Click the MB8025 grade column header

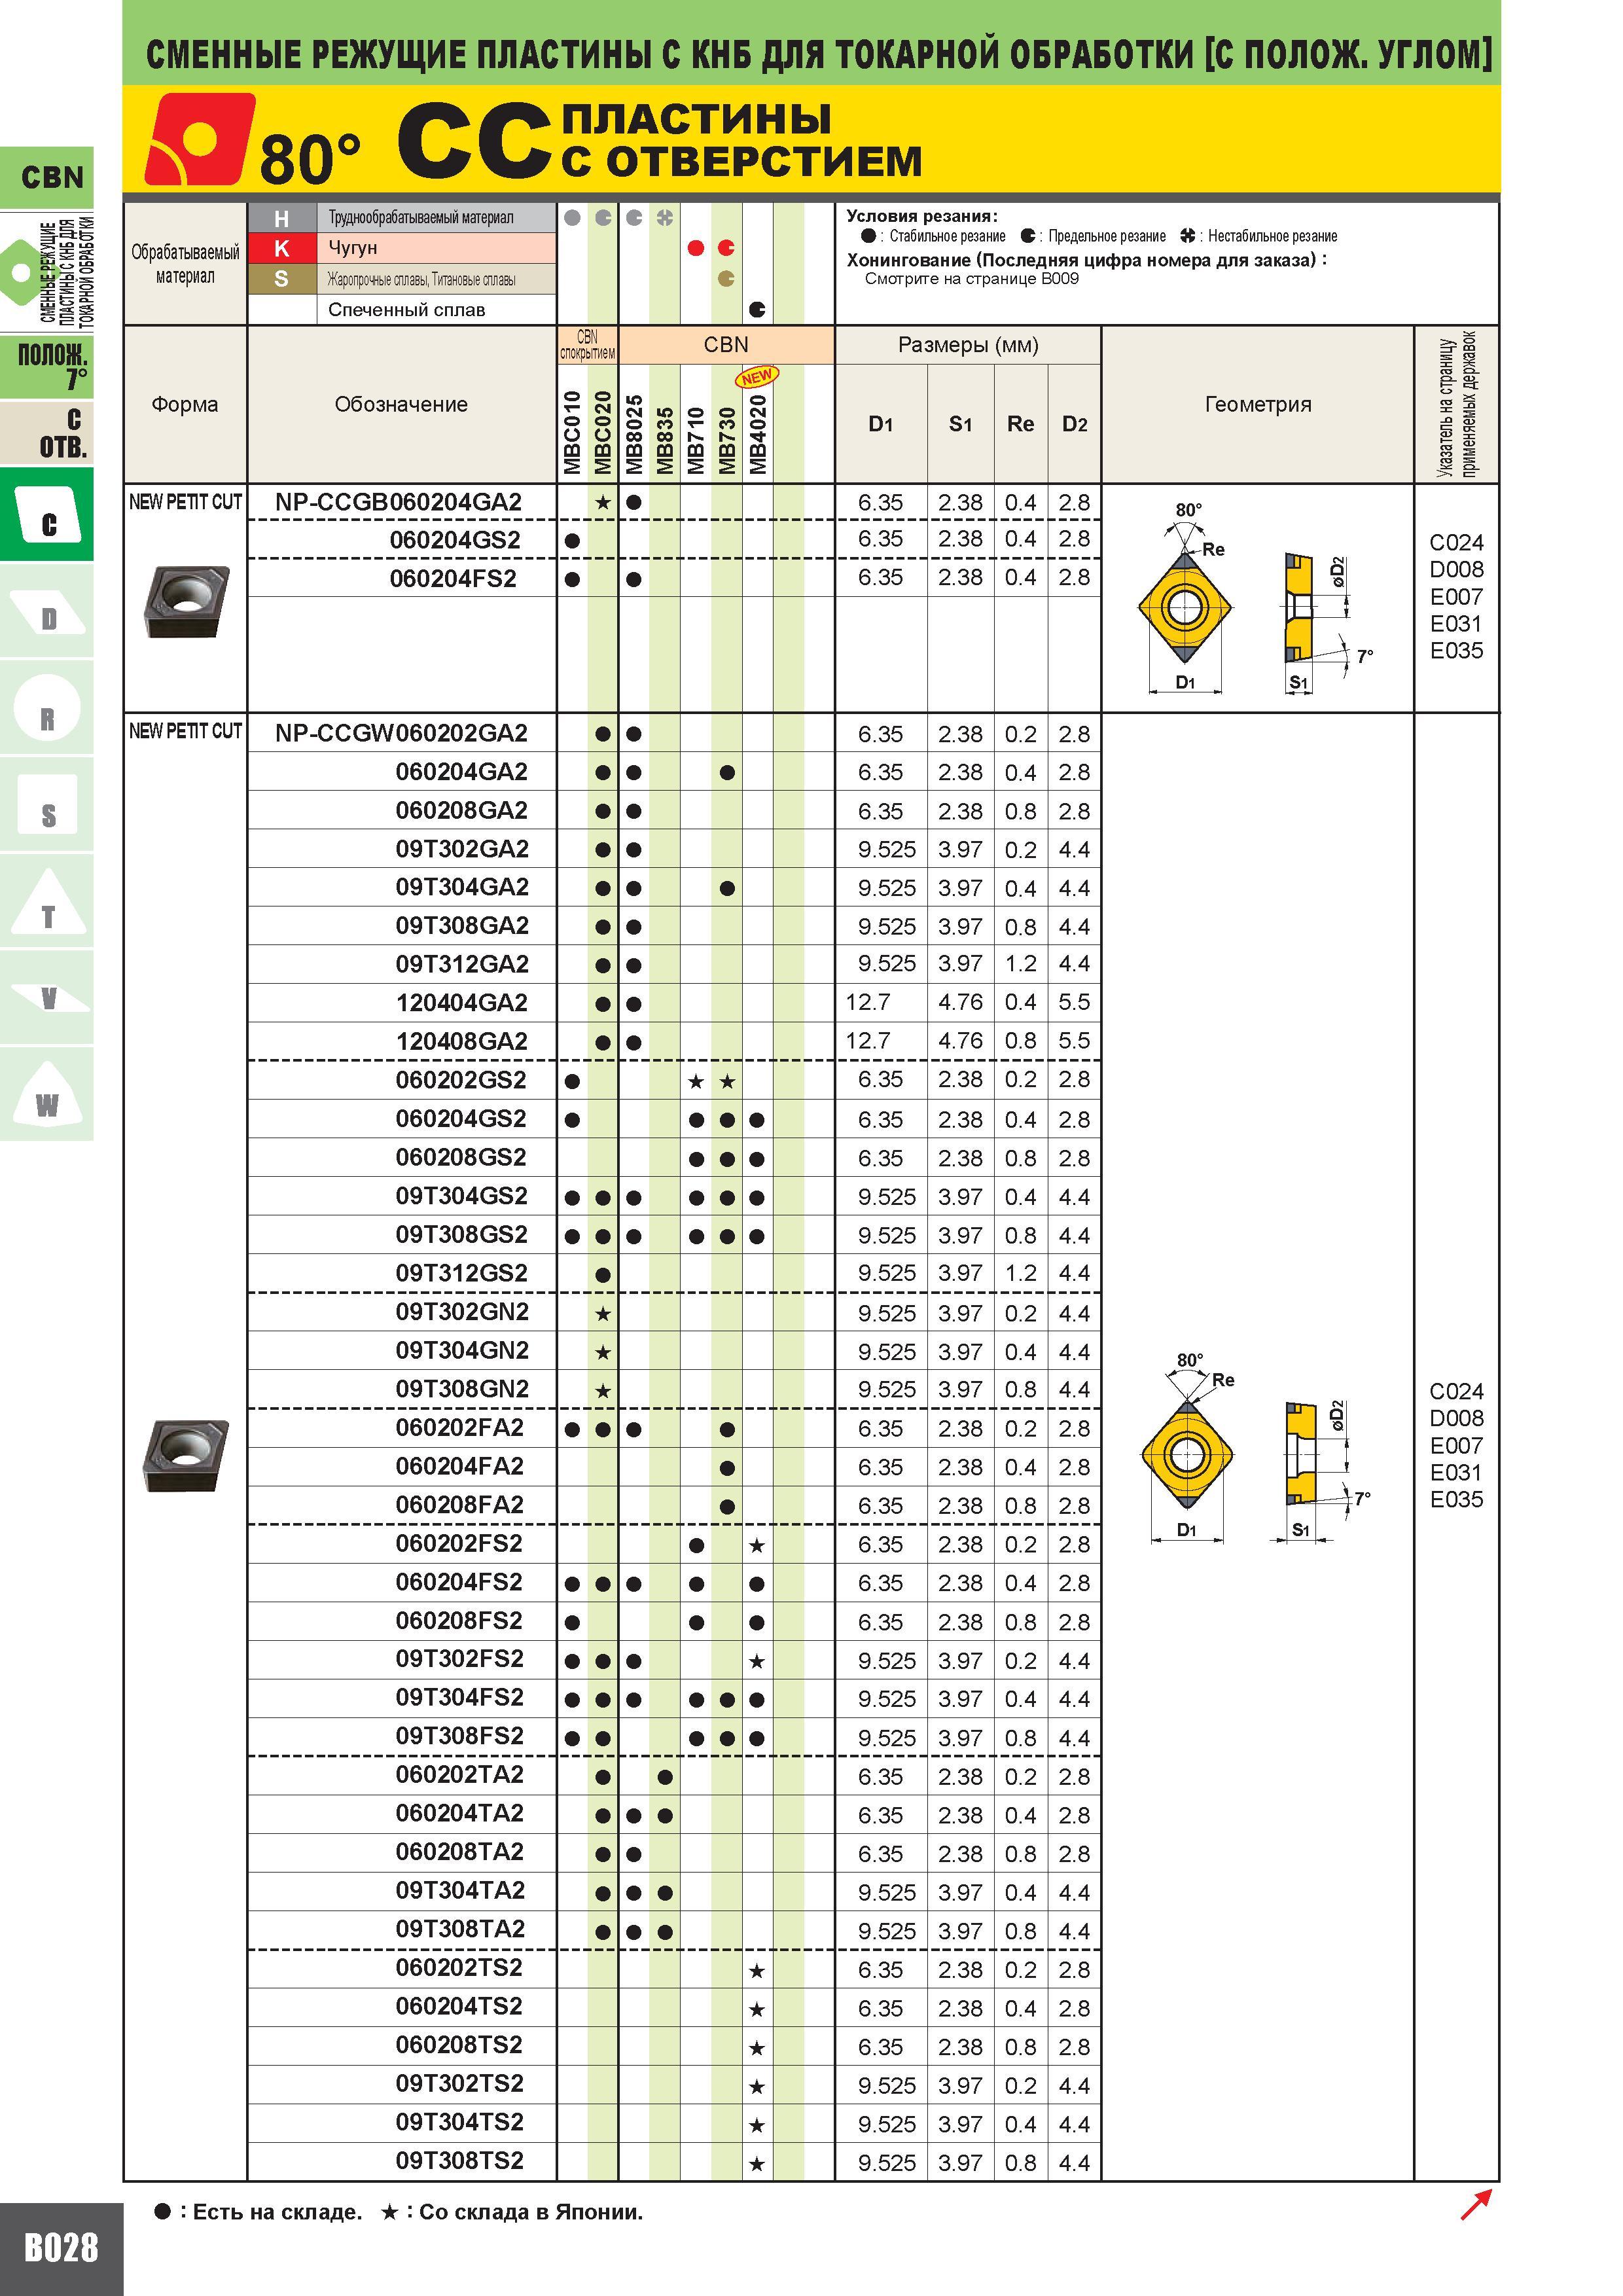634,434
